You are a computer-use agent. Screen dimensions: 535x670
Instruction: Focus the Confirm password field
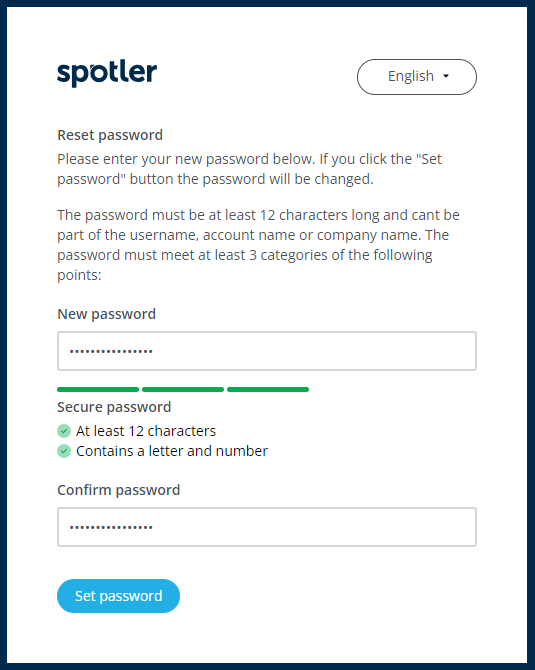[x=267, y=527]
